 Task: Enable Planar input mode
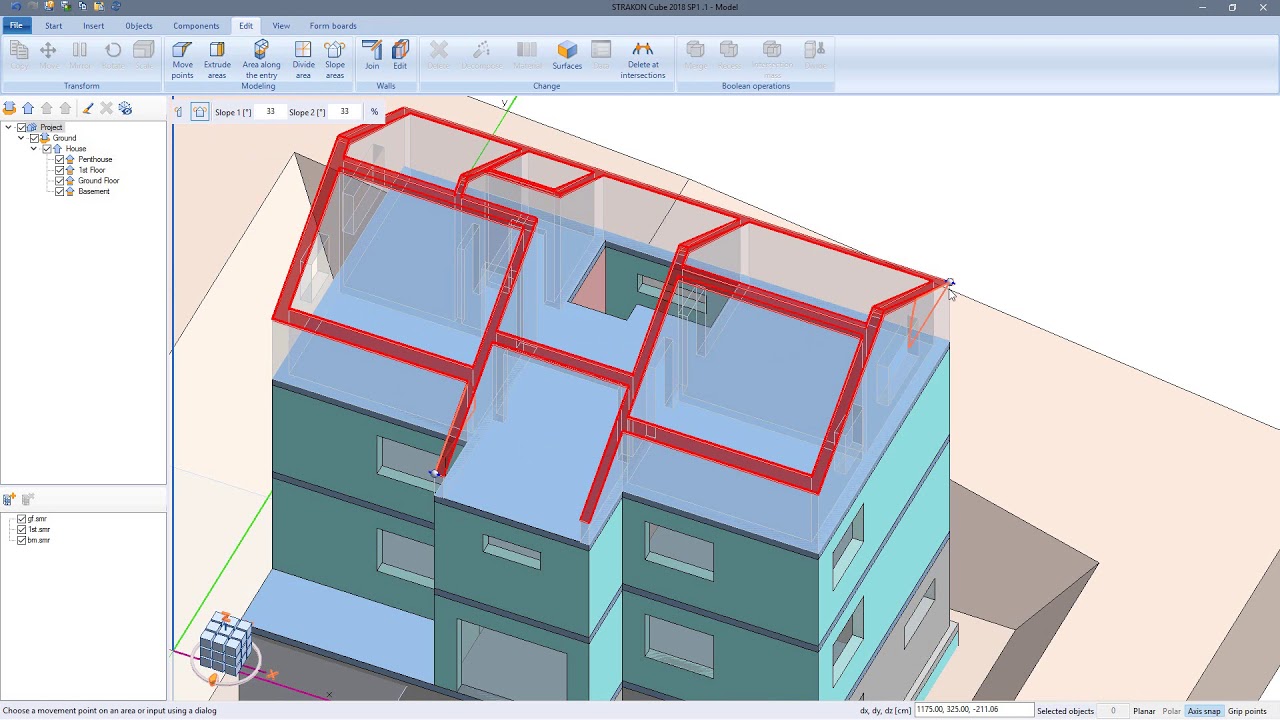point(1144,711)
